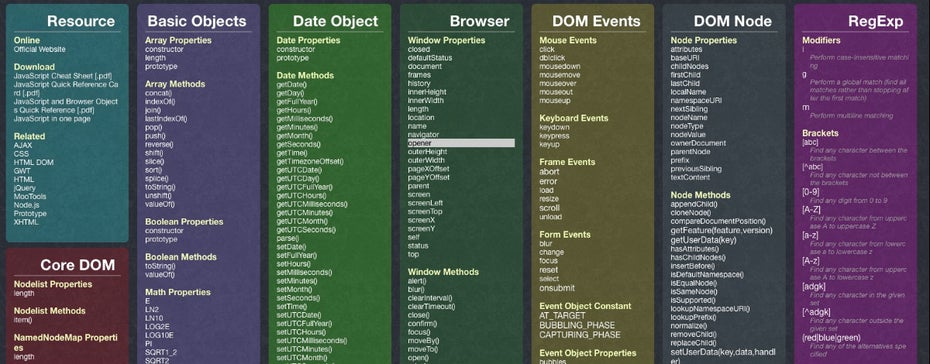930x364 pixels.
Task: Select getFullYear() date method
Action: pyautogui.click(x=297, y=101)
